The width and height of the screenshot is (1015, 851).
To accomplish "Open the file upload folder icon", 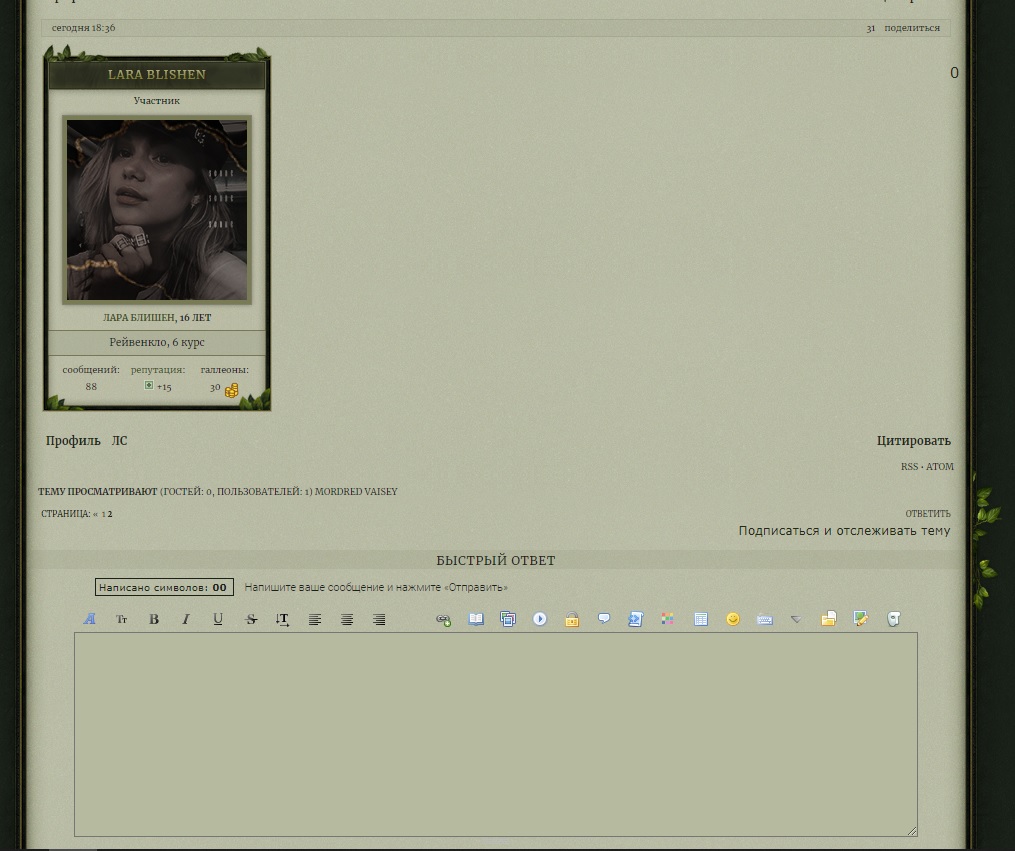I will point(829,619).
